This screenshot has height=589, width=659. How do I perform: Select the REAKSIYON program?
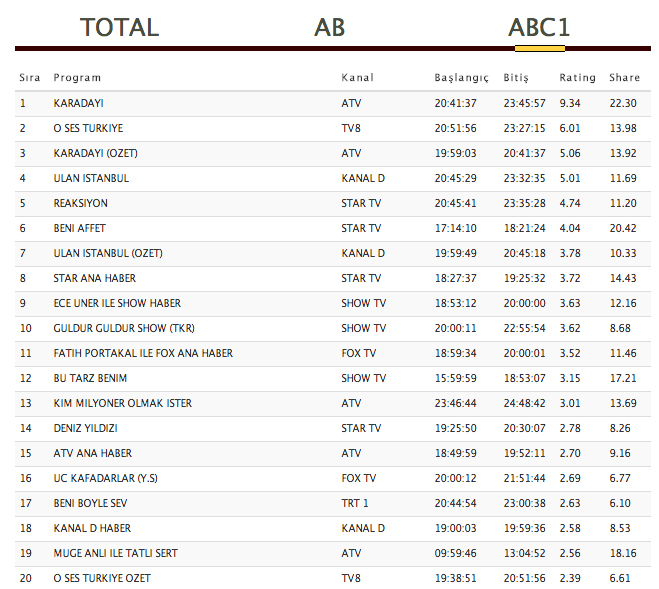(80, 203)
